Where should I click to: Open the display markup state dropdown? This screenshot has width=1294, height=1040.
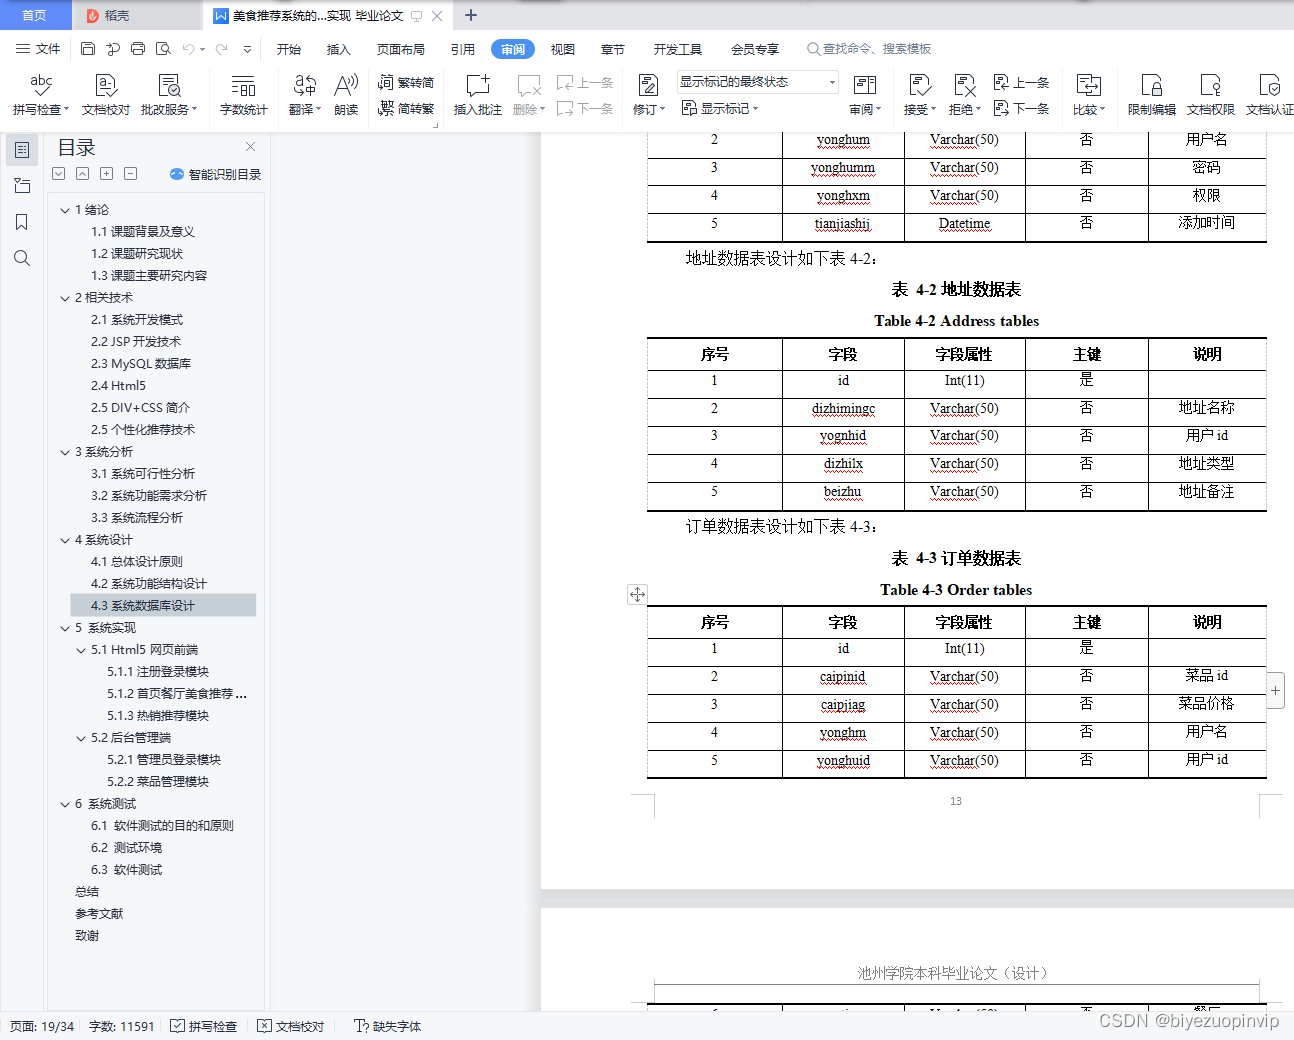tap(757, 82)
